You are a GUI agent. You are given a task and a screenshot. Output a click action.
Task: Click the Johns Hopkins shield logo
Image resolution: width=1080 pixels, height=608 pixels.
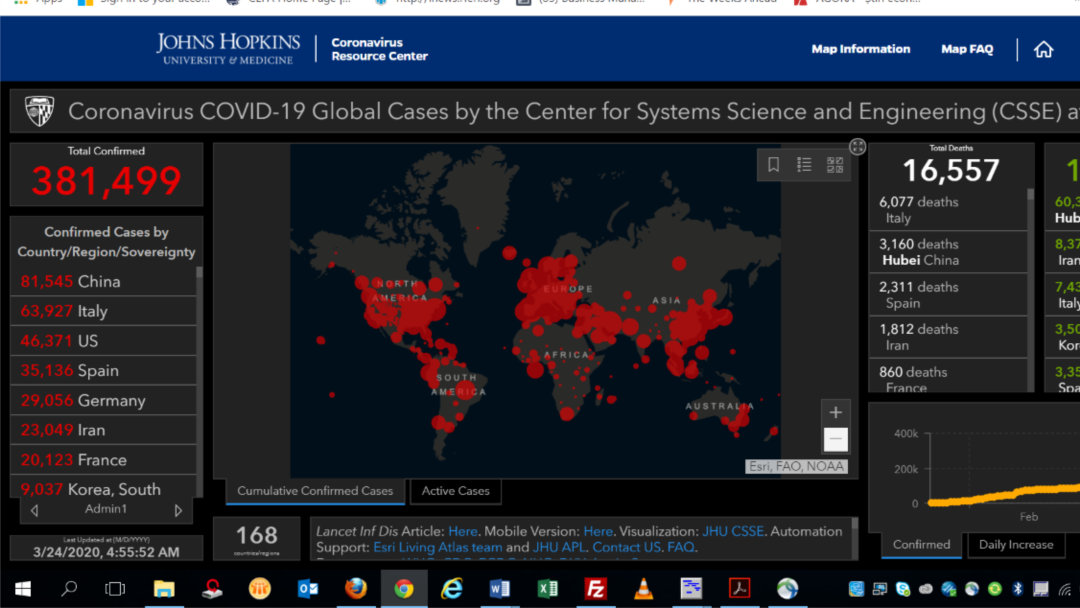pyautogui.click(x=39, y=111)
